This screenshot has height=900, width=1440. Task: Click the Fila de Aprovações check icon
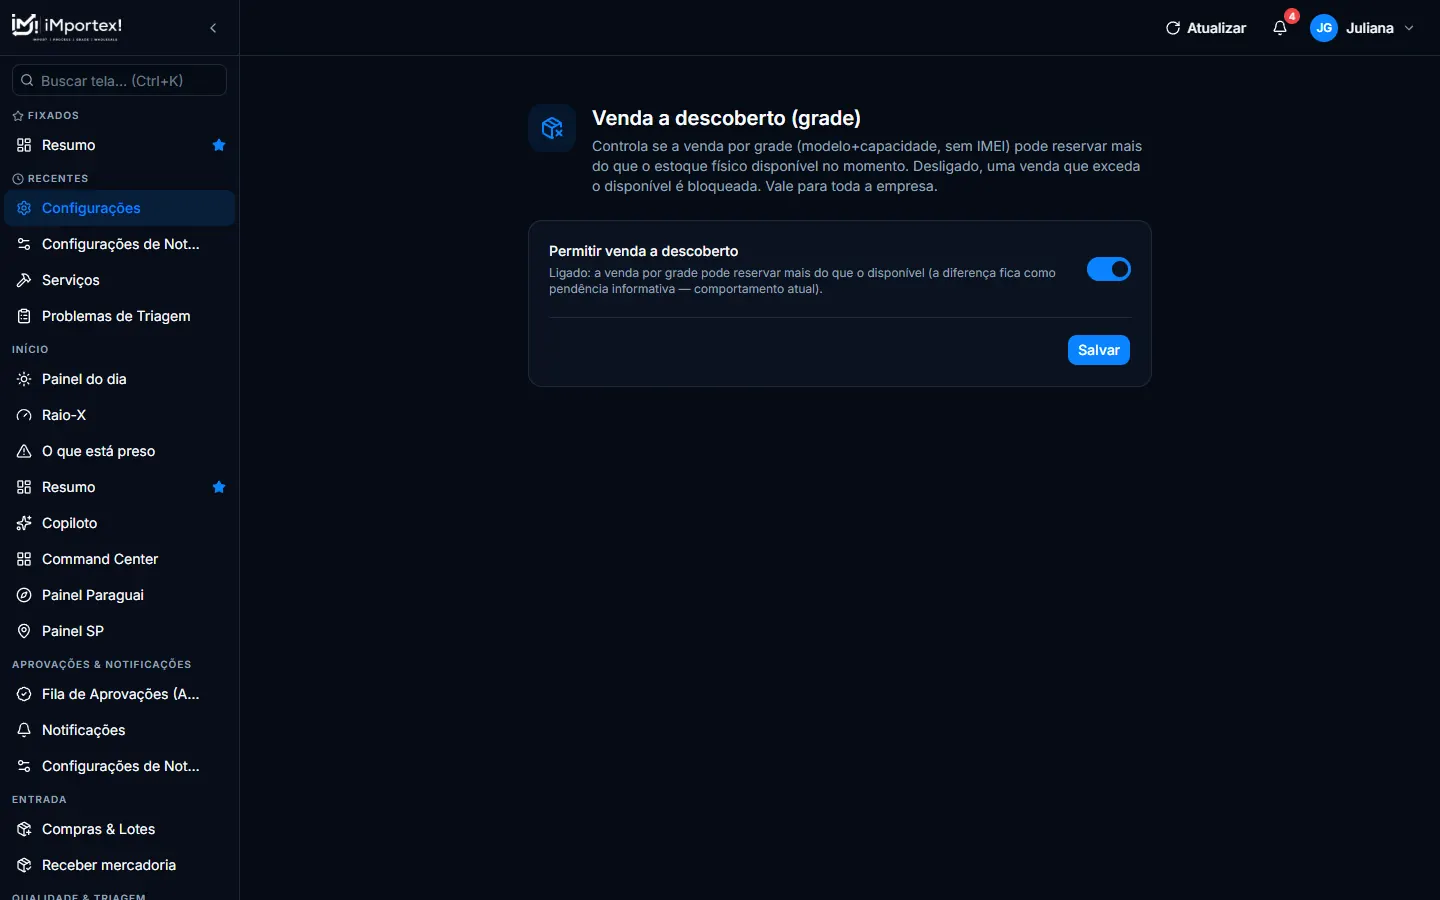click(24, 694)
